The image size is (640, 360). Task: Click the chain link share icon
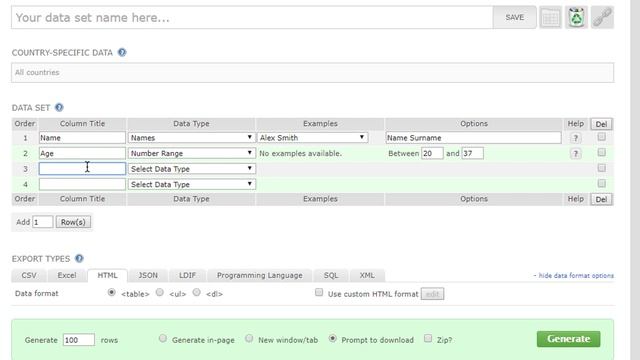[602, 18]
